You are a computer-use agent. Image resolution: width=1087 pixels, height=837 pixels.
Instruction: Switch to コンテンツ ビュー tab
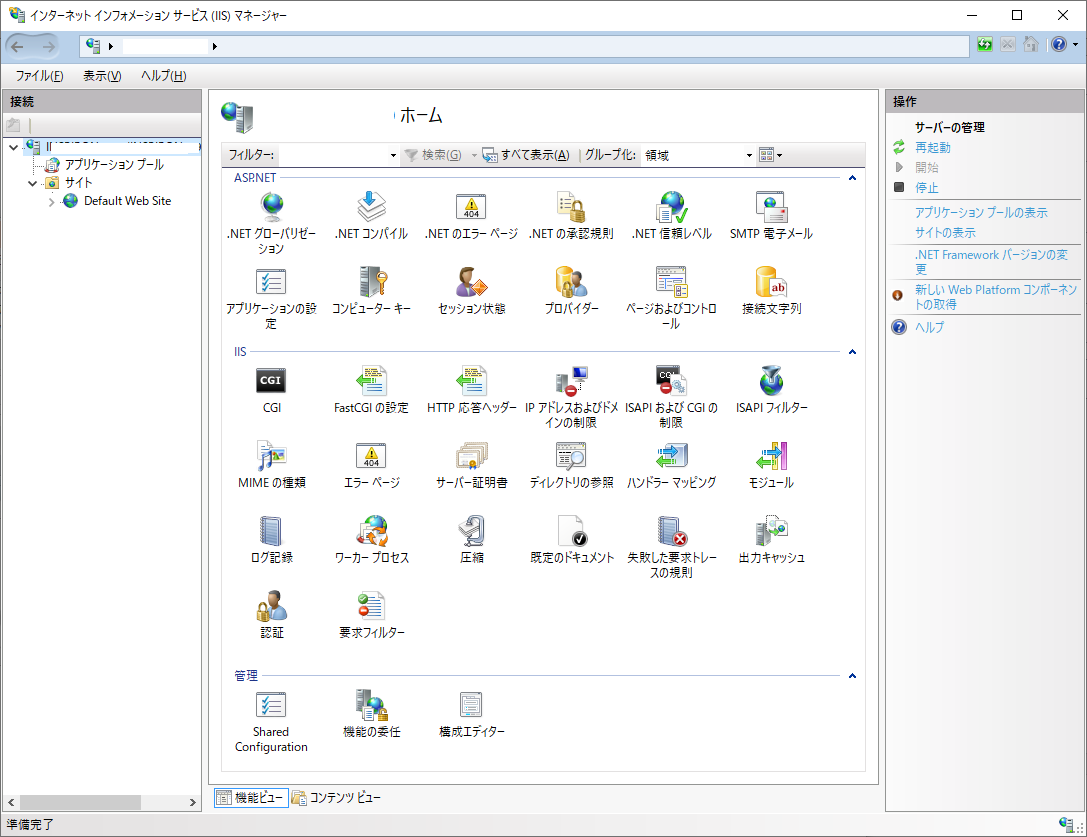pos(336,798)
